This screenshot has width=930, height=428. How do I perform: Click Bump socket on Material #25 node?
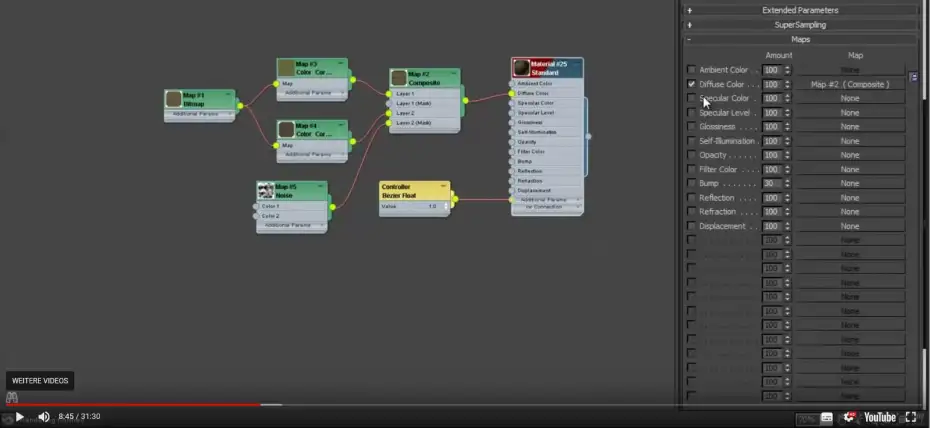(x=511, y=161)
